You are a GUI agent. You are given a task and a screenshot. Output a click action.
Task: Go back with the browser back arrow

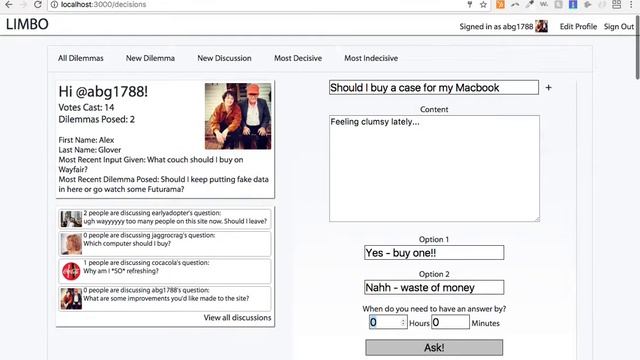point(9,4)
